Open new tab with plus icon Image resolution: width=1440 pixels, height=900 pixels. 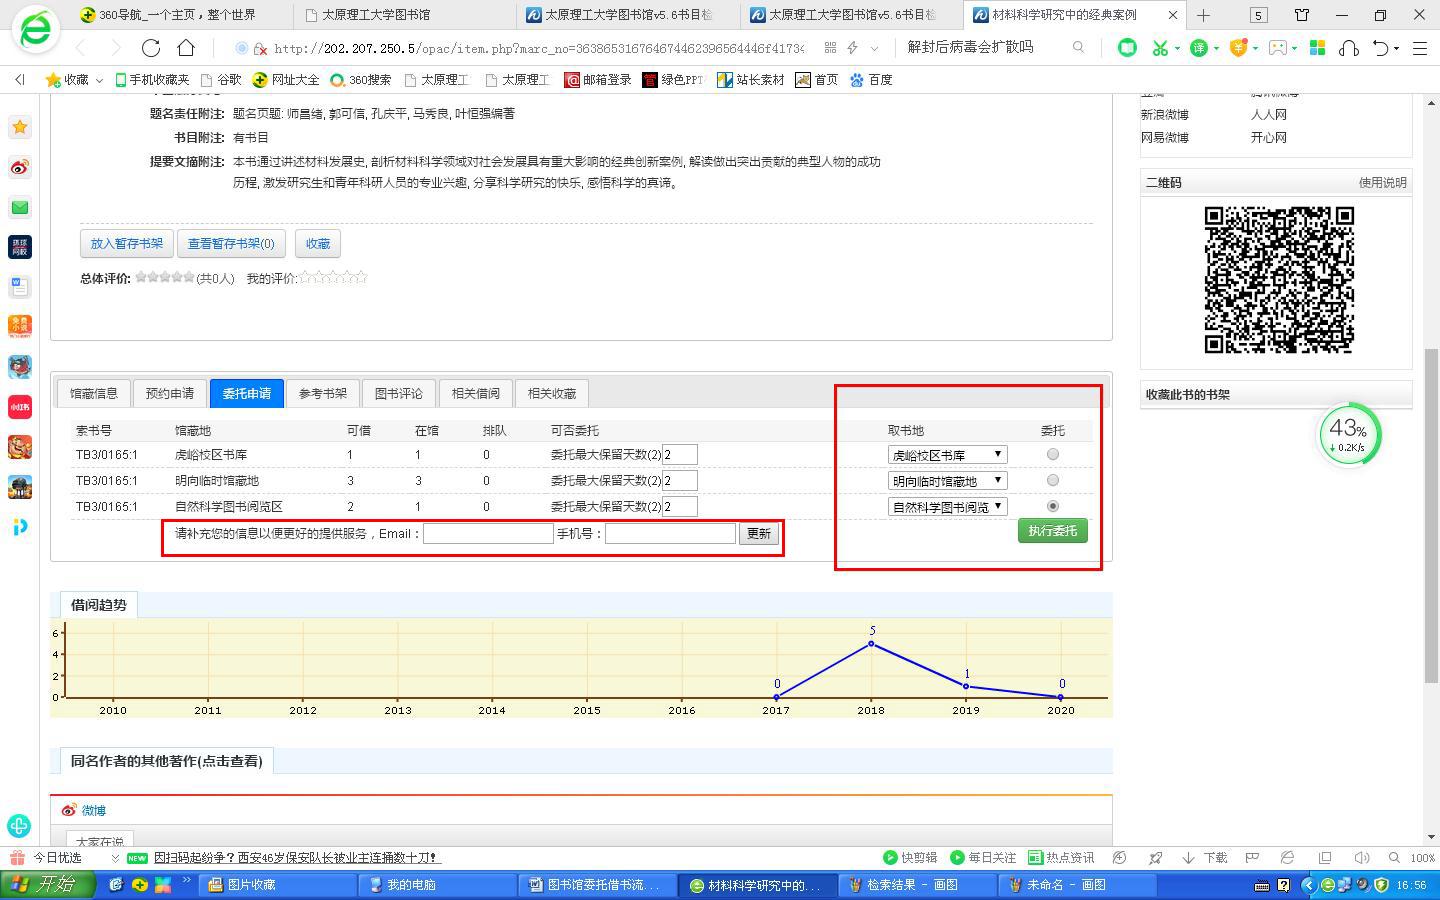coord(1203,15)
